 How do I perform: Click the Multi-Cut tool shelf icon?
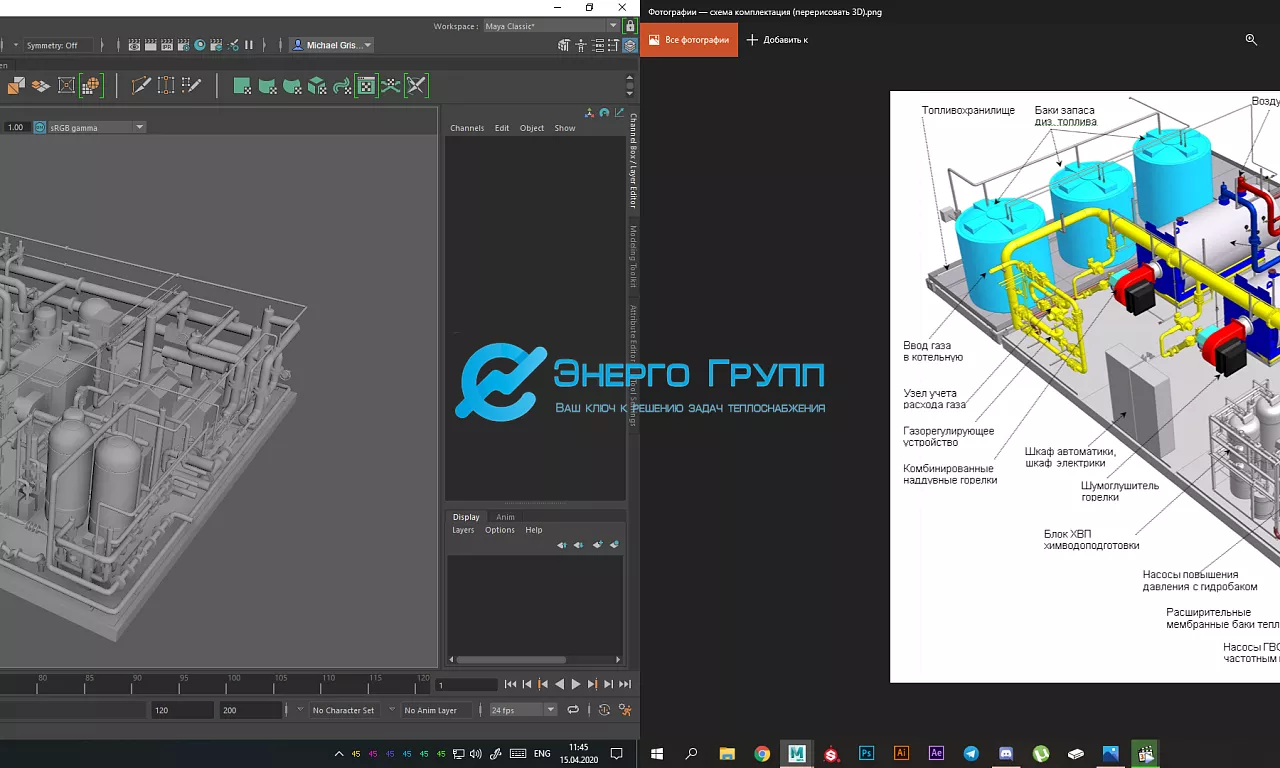[x=141, y=86]
